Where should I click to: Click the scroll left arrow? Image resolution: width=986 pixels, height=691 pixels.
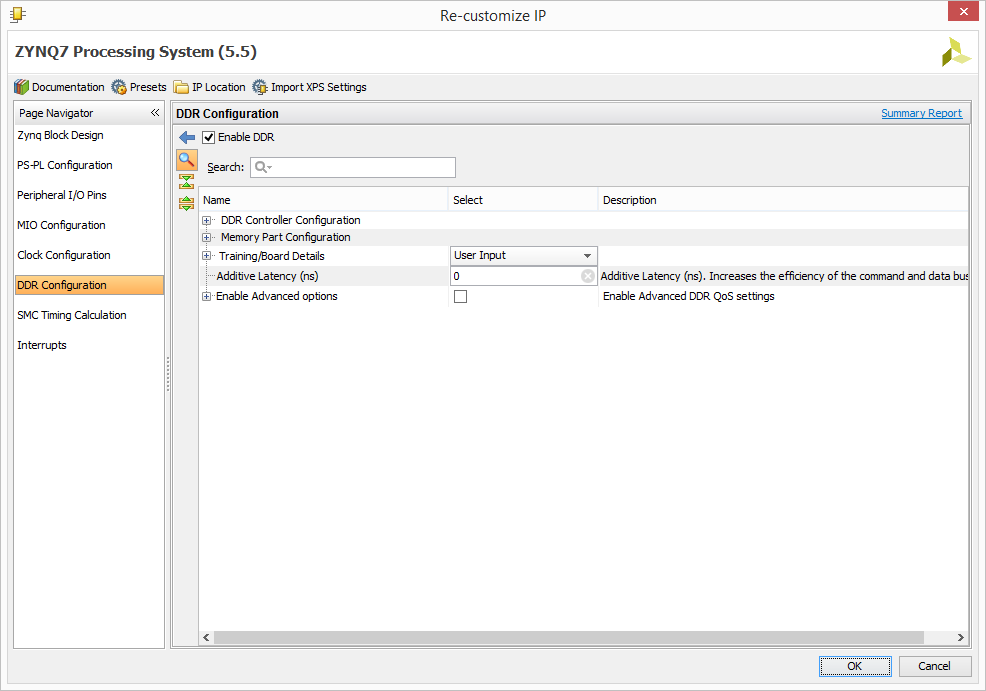206,638
